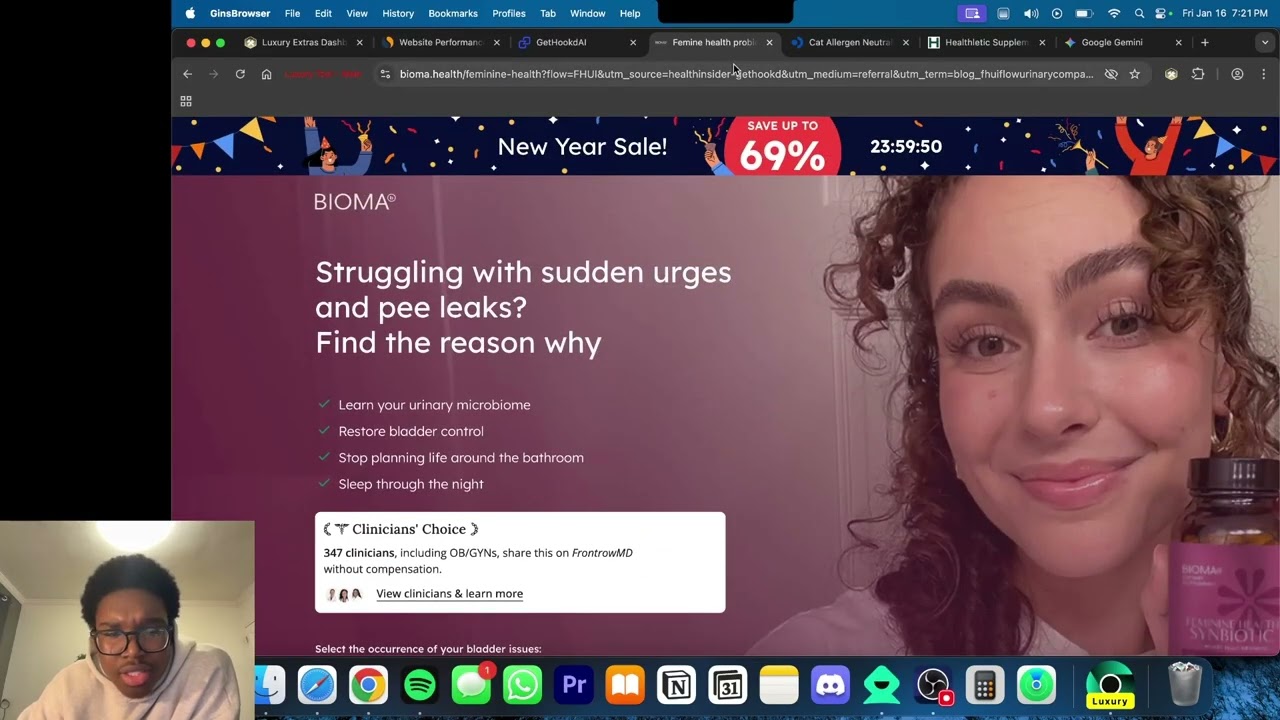Open the Profiles menu
Image resolution: width=1280 pixels, height=720 pixels.
click(x=509, y=14)
